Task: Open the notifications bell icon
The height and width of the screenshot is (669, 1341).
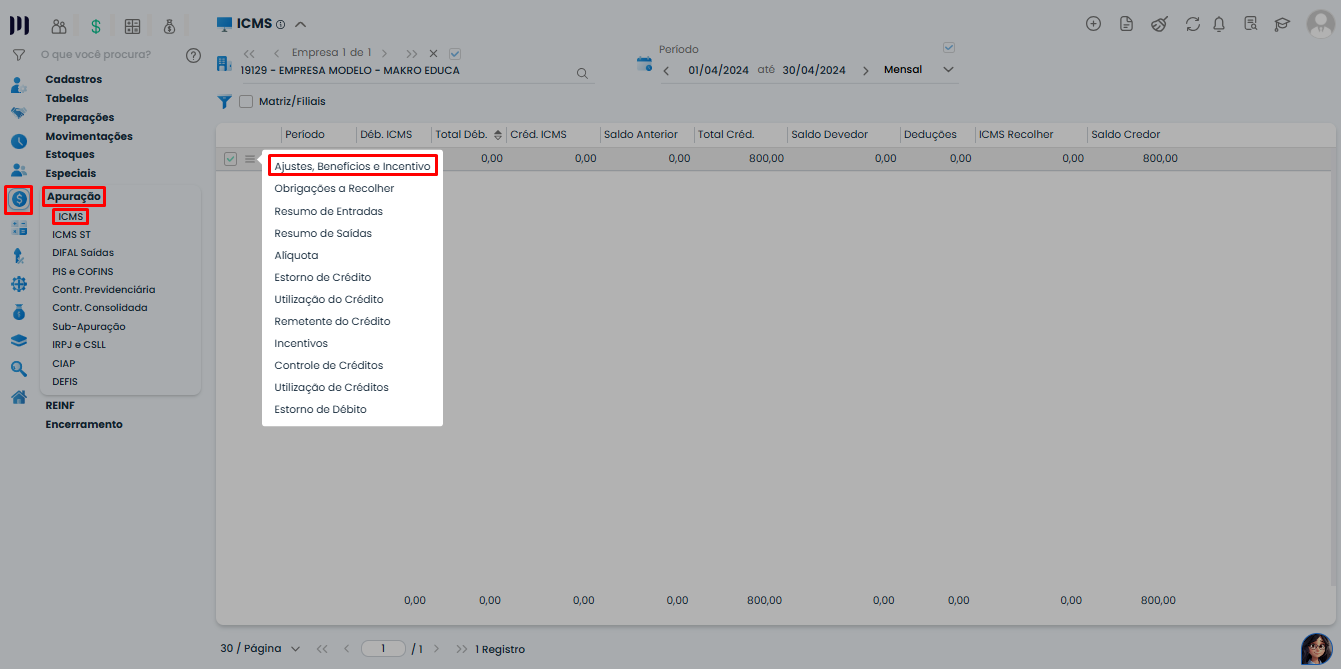Action: (x=1219, y=24)
